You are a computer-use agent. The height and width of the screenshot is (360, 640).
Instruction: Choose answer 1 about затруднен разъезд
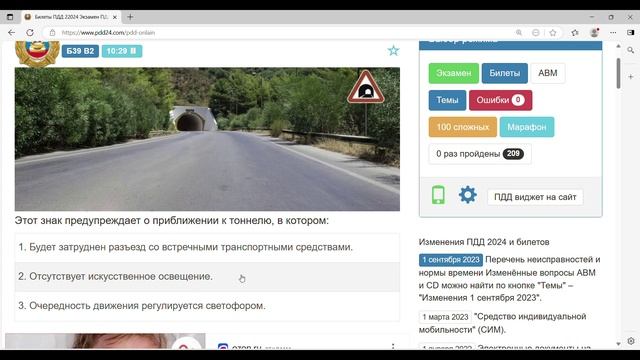[x=207, y=247]
